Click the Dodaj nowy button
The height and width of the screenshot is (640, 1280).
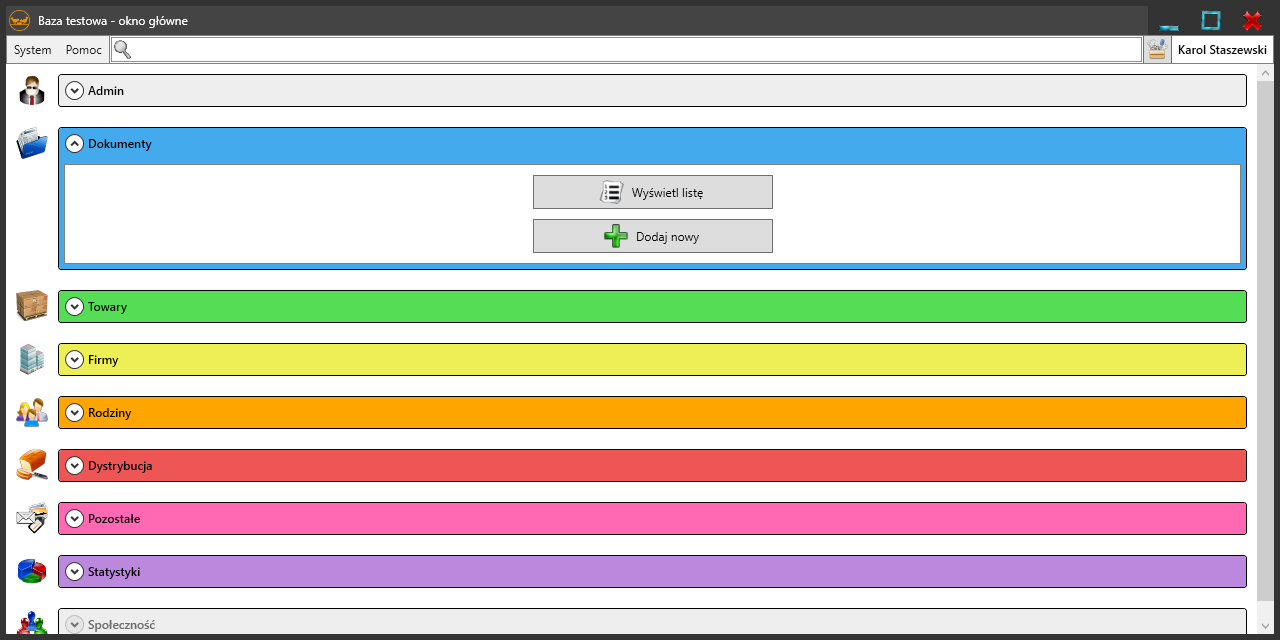(x=653, y=236)
